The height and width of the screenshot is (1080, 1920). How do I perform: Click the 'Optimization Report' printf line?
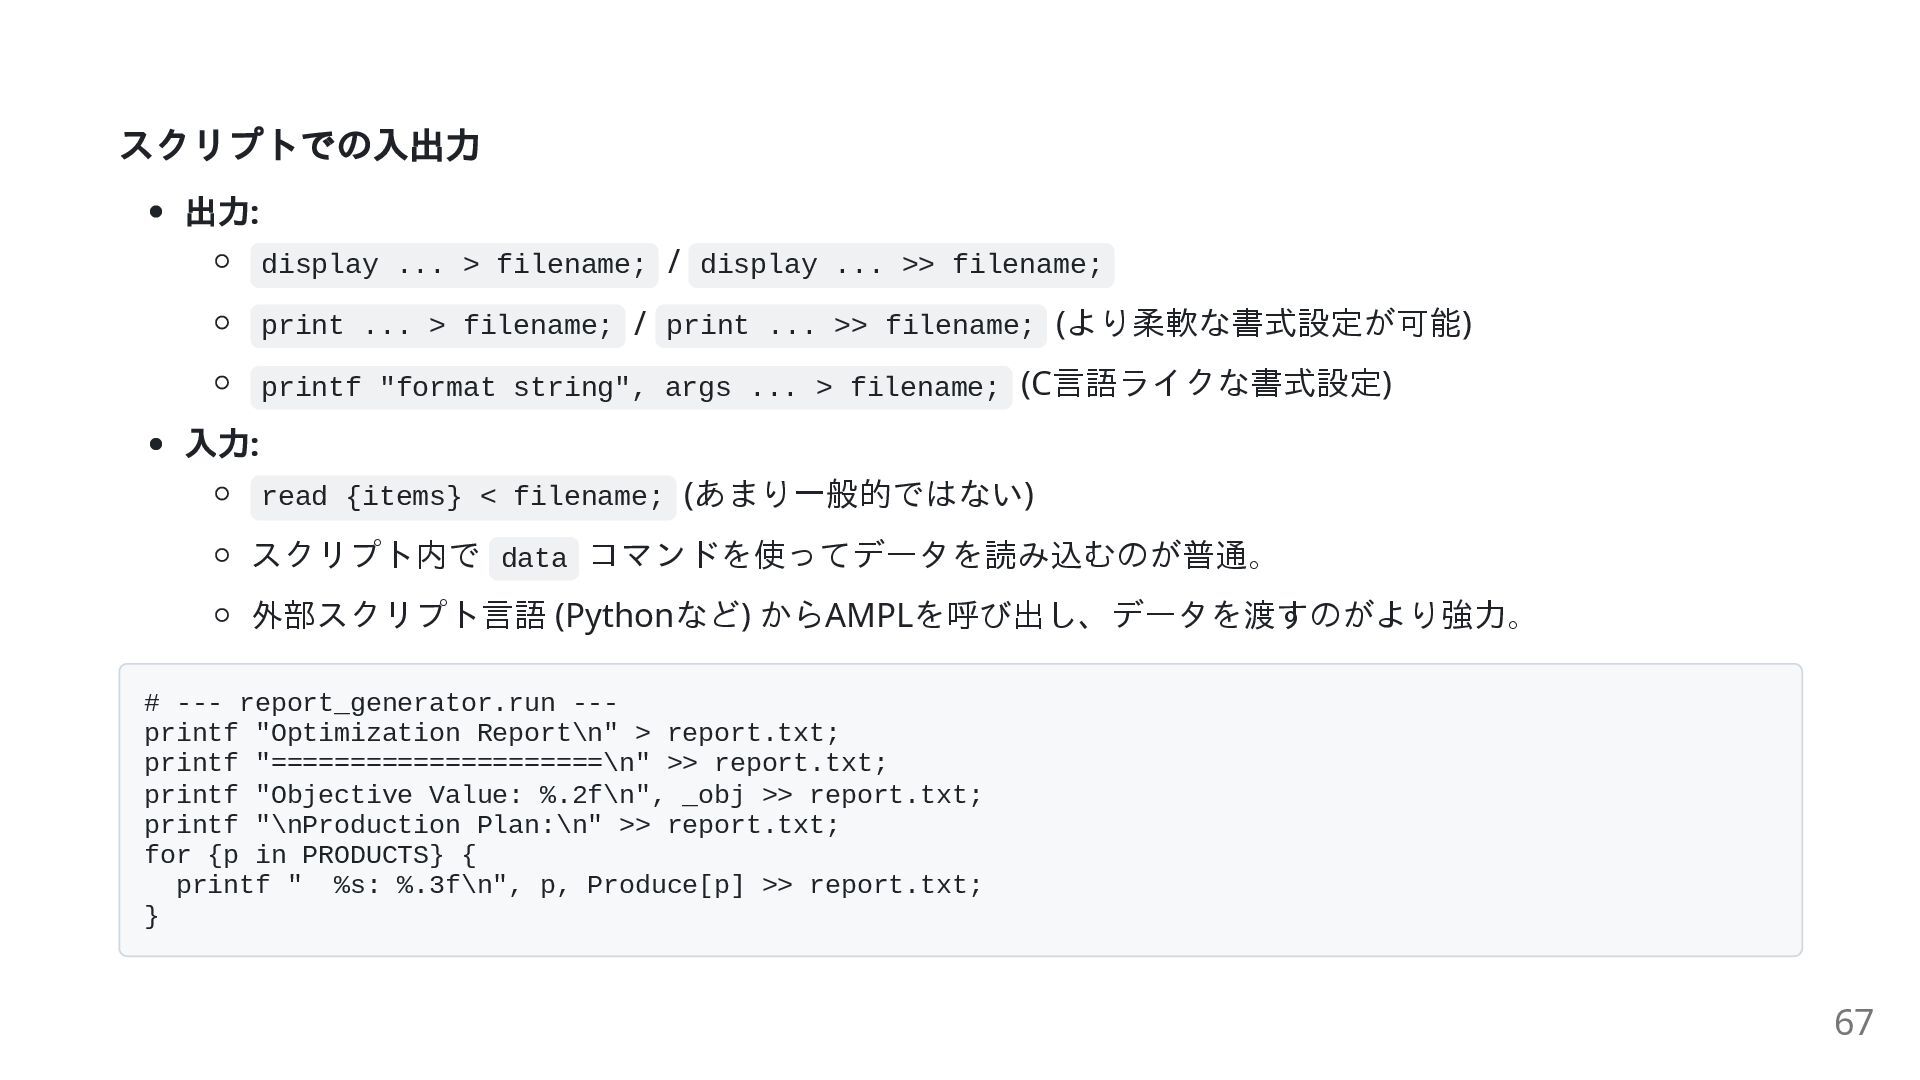pyautogui.click(x=491, y=733)
